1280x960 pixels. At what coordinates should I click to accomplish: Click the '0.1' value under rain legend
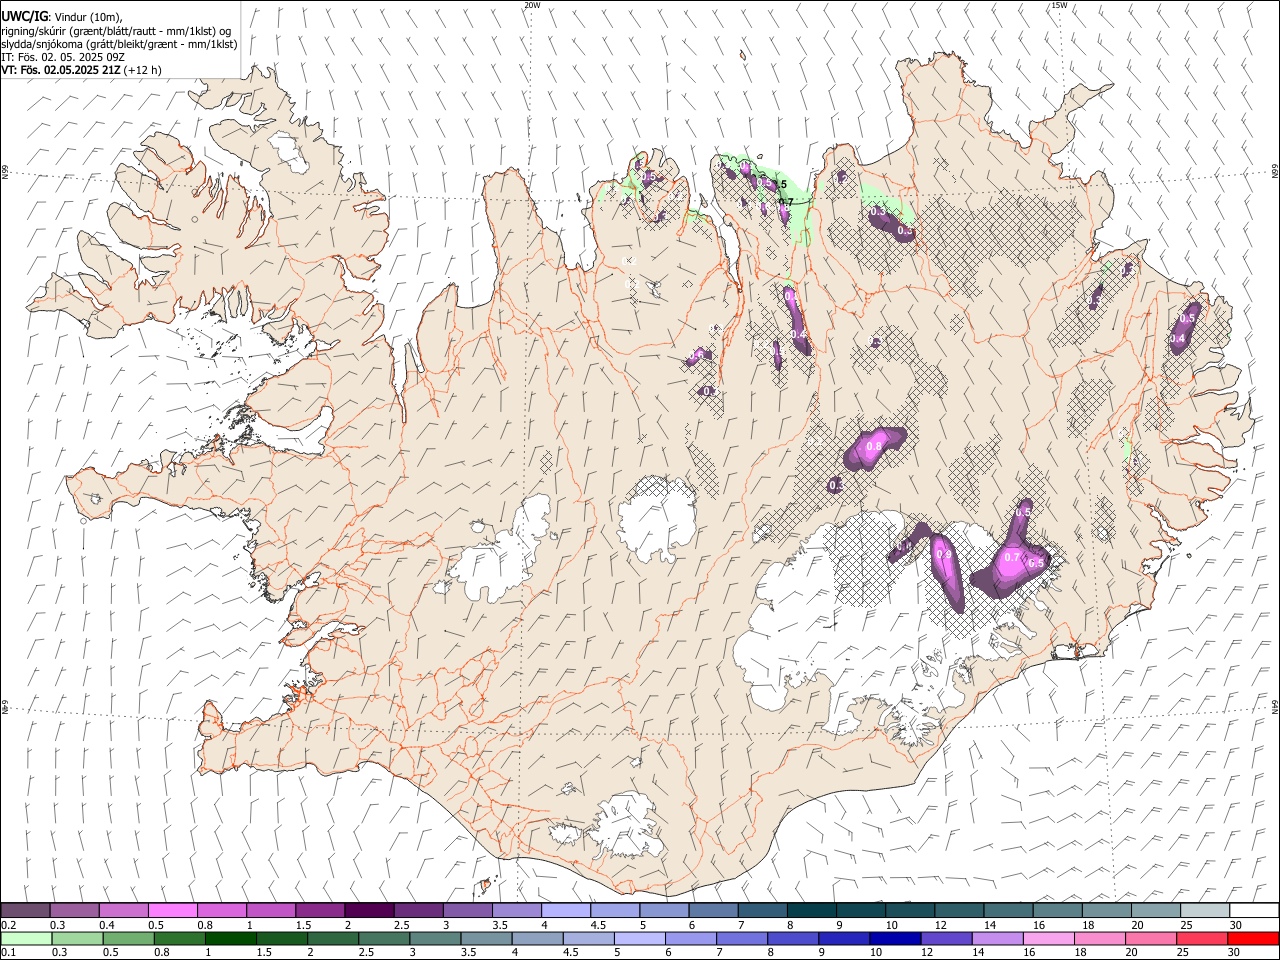click(x=8, y=953)
